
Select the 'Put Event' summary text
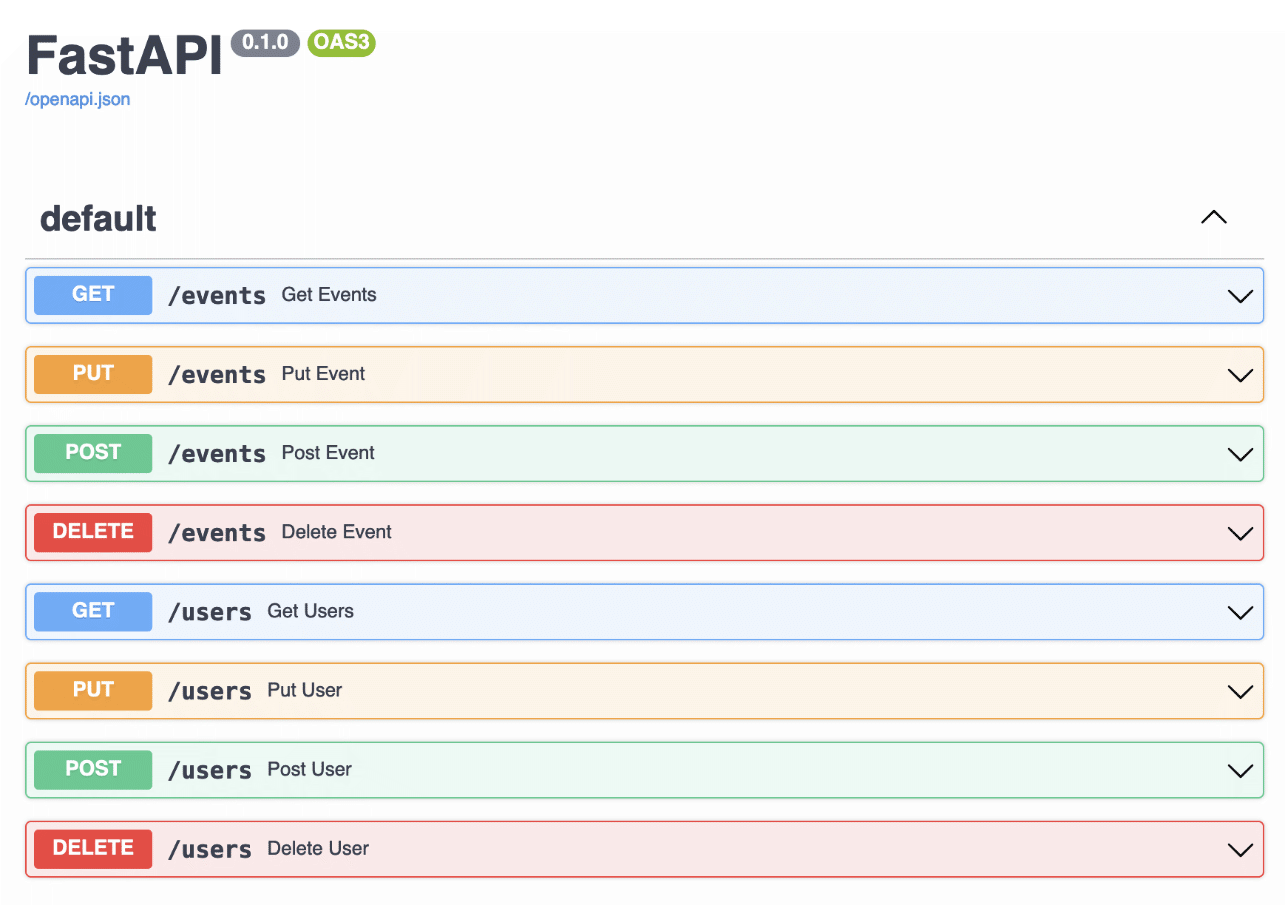(324, 374)
